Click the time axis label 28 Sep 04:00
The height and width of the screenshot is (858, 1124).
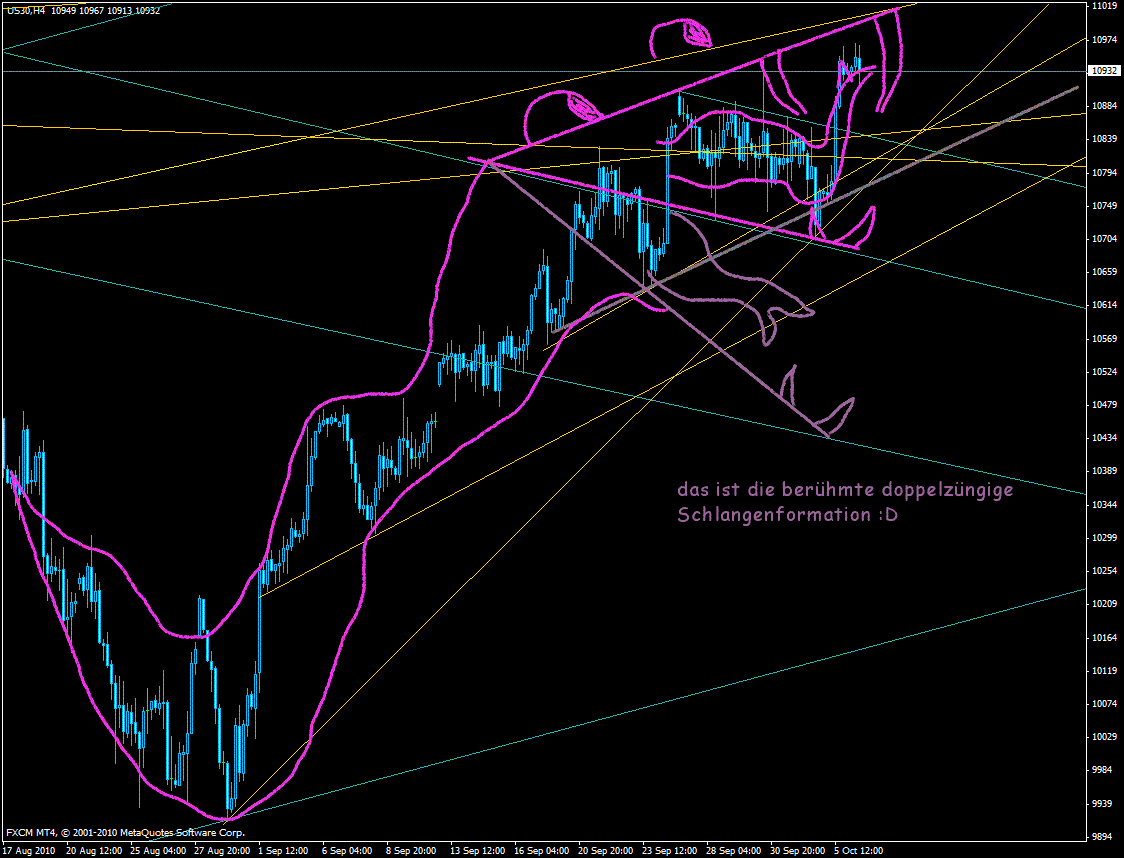point(734,851)
